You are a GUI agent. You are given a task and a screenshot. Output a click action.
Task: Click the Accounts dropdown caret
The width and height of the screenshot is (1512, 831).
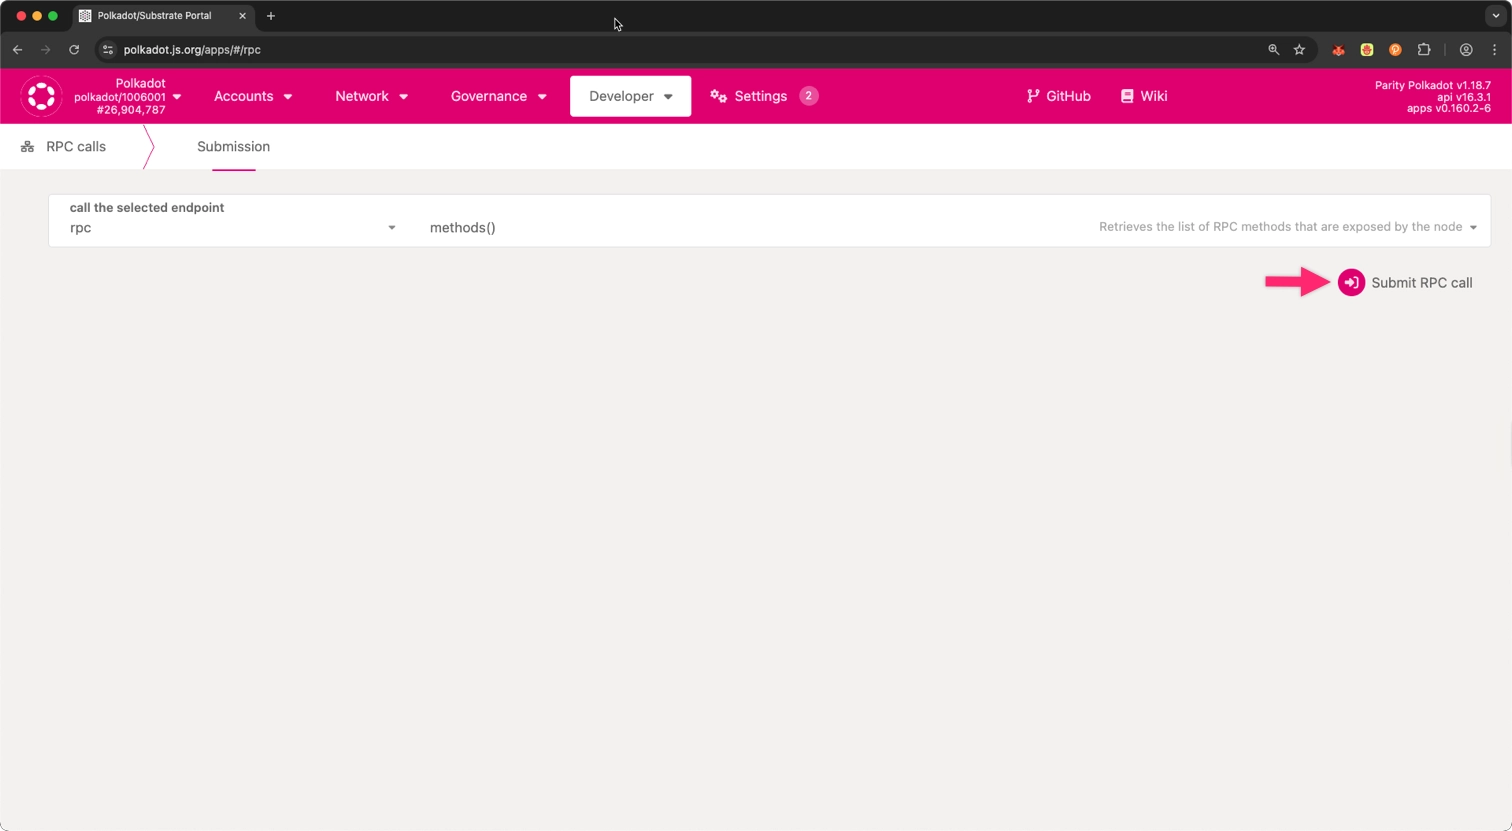click(288, 97)
